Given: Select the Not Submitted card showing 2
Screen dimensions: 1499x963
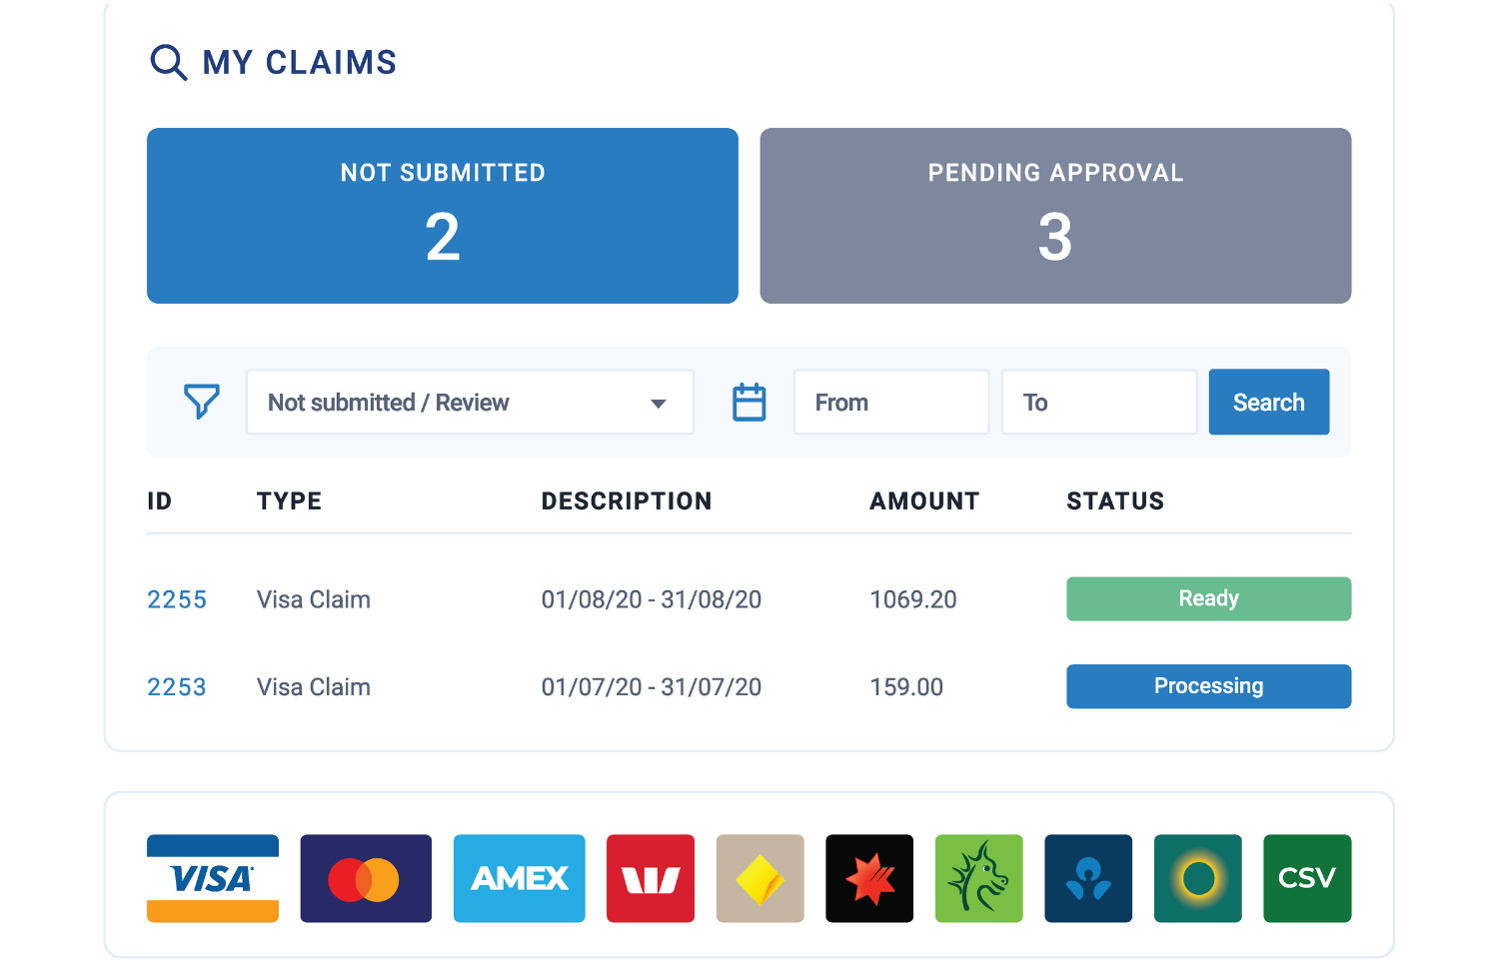Looking at the screenshot, I should click(442, 214).
